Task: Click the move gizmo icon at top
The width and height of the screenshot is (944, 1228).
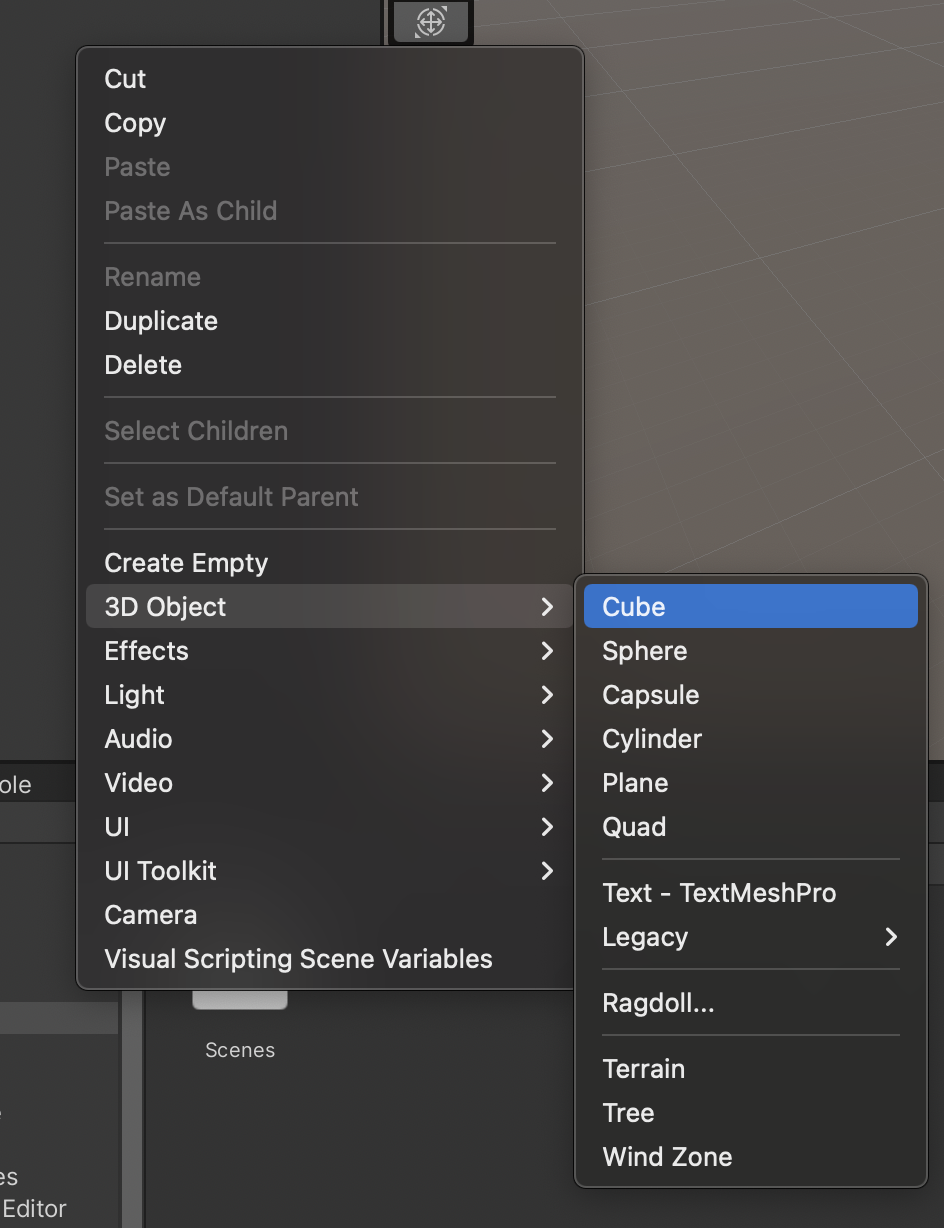Action: [x=431, y=21]
